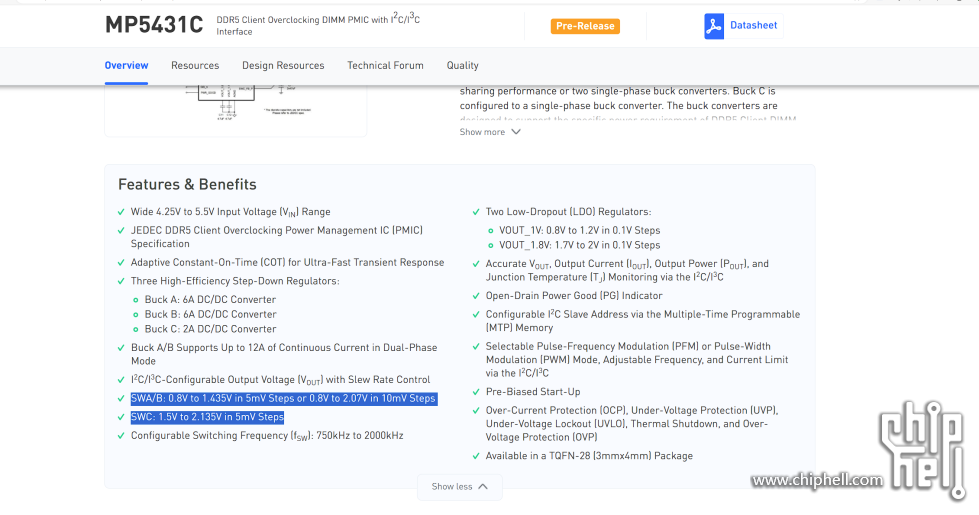Click 'Buck C: 2A DC/DC Converter' item

click(x=210, y=329)
